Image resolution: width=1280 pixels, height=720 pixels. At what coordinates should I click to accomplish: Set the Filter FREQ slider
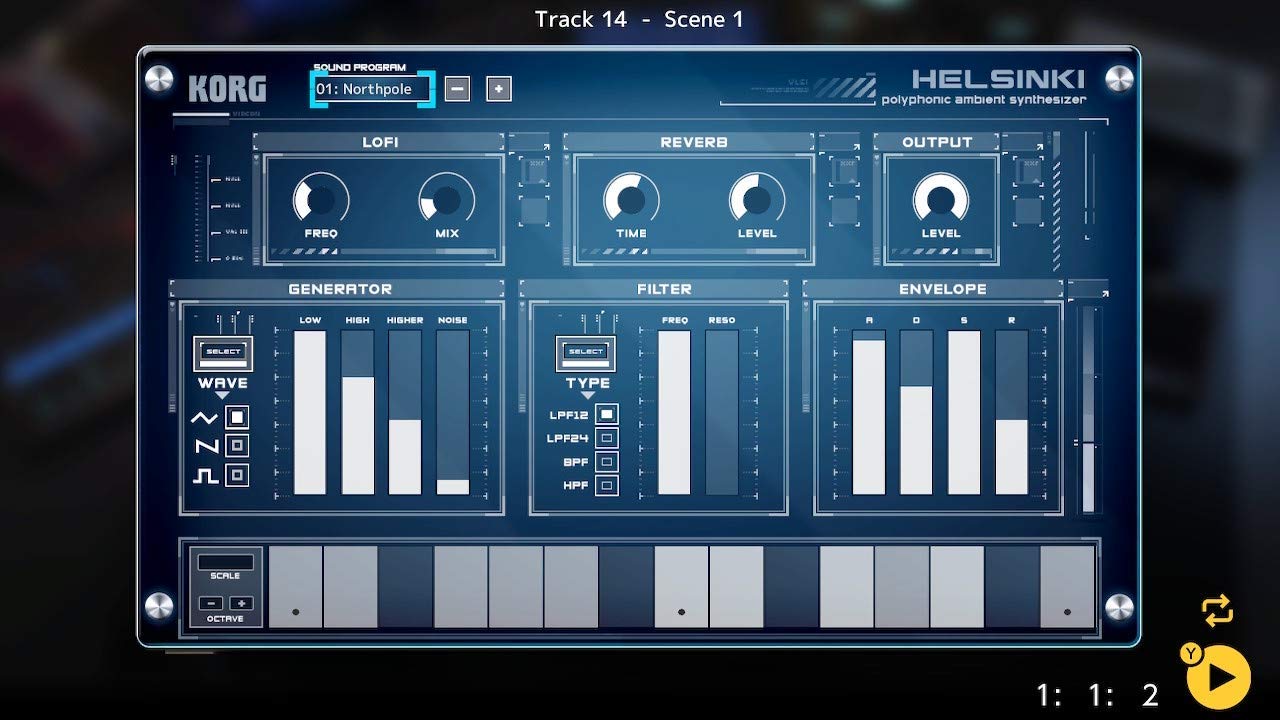(674, 412)
